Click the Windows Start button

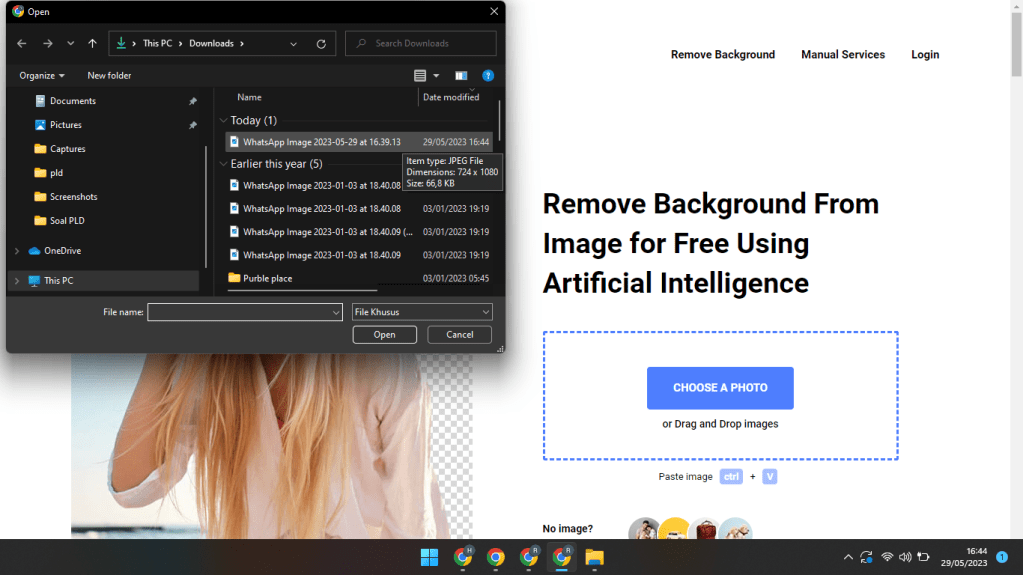(x=429, y=557)
